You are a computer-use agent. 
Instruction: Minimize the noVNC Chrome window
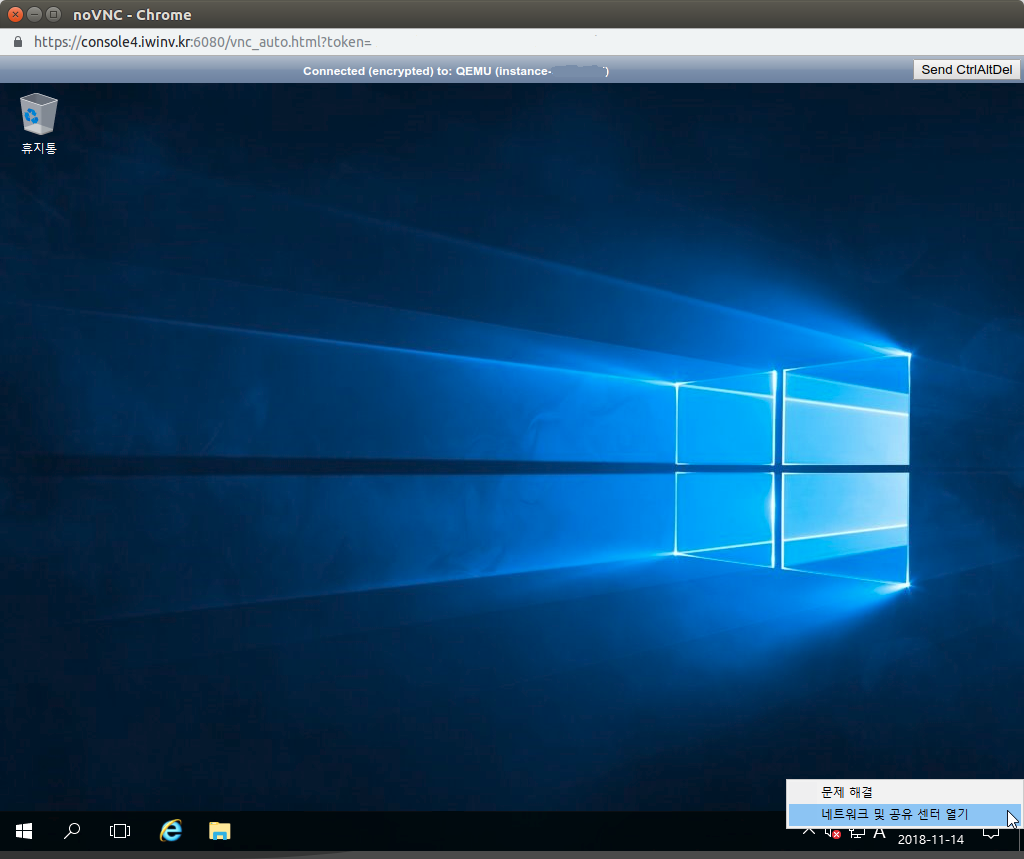35,14
